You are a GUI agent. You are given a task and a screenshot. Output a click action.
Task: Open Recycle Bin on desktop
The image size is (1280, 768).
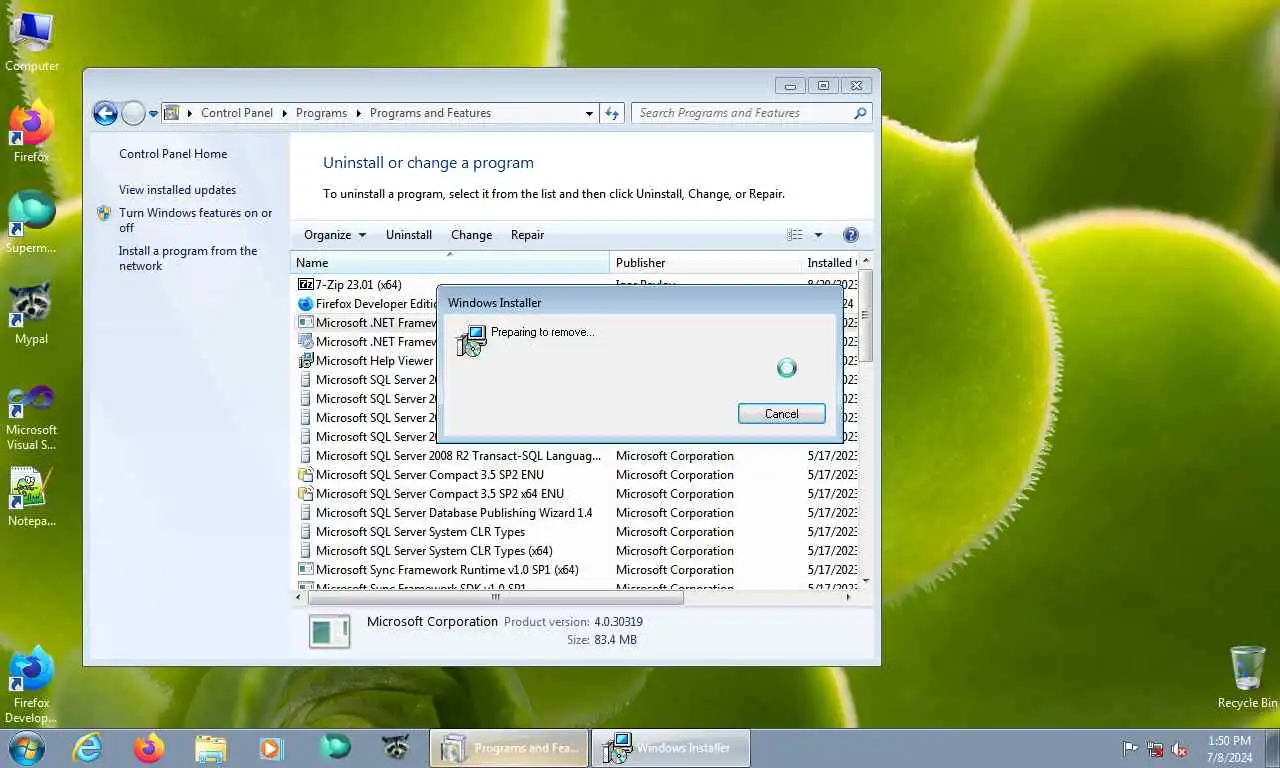1247,677
